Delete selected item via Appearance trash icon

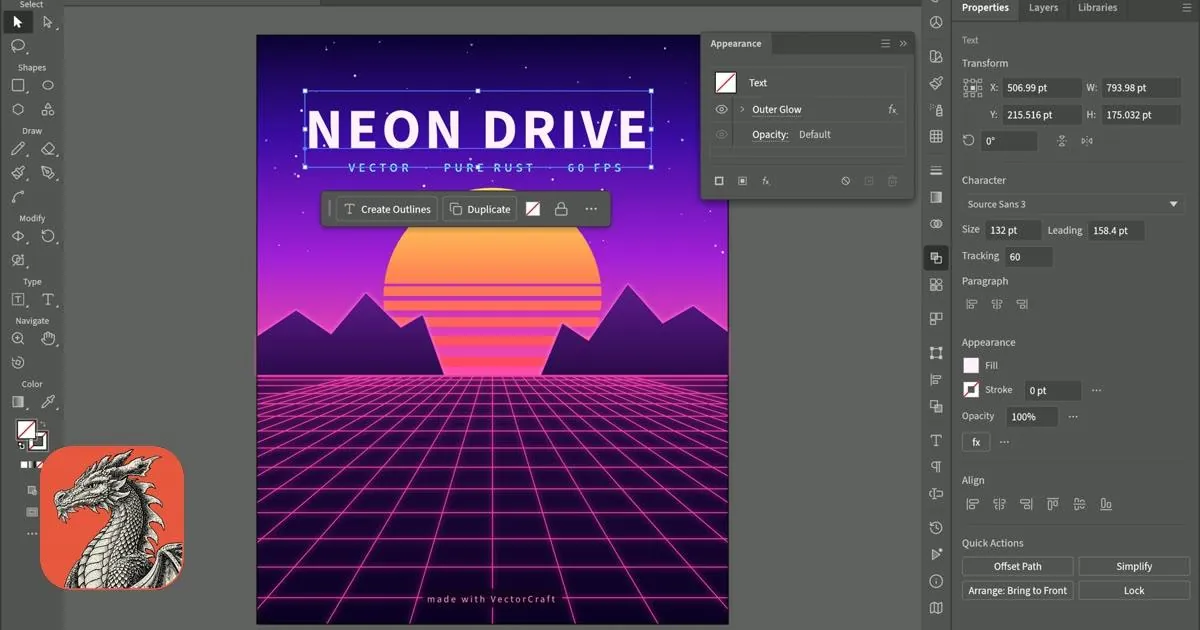point(893,181)
